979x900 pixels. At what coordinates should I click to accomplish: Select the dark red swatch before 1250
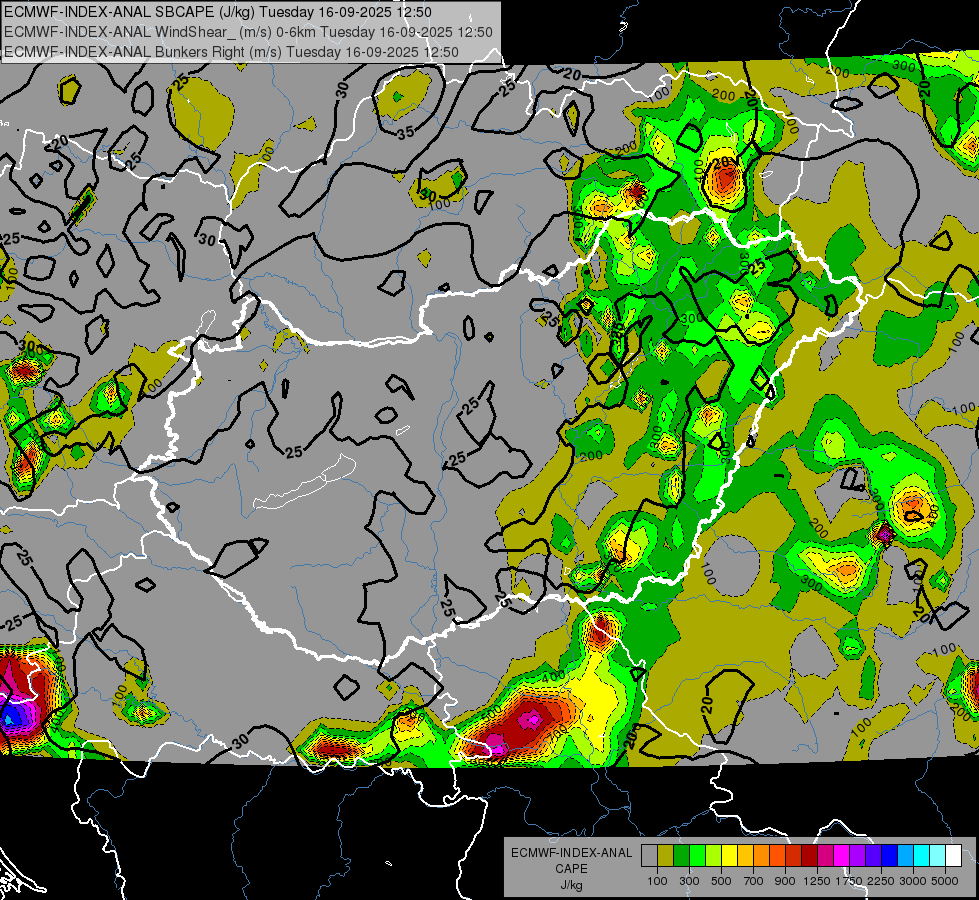coord(809,856)
